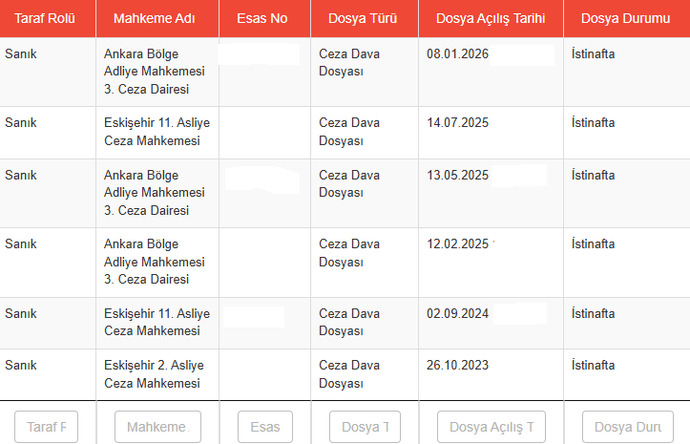This screenshot has width=690, height=444.
Task: Sort by Dosya Açılış Tarihi header
Action: point(490,18)
